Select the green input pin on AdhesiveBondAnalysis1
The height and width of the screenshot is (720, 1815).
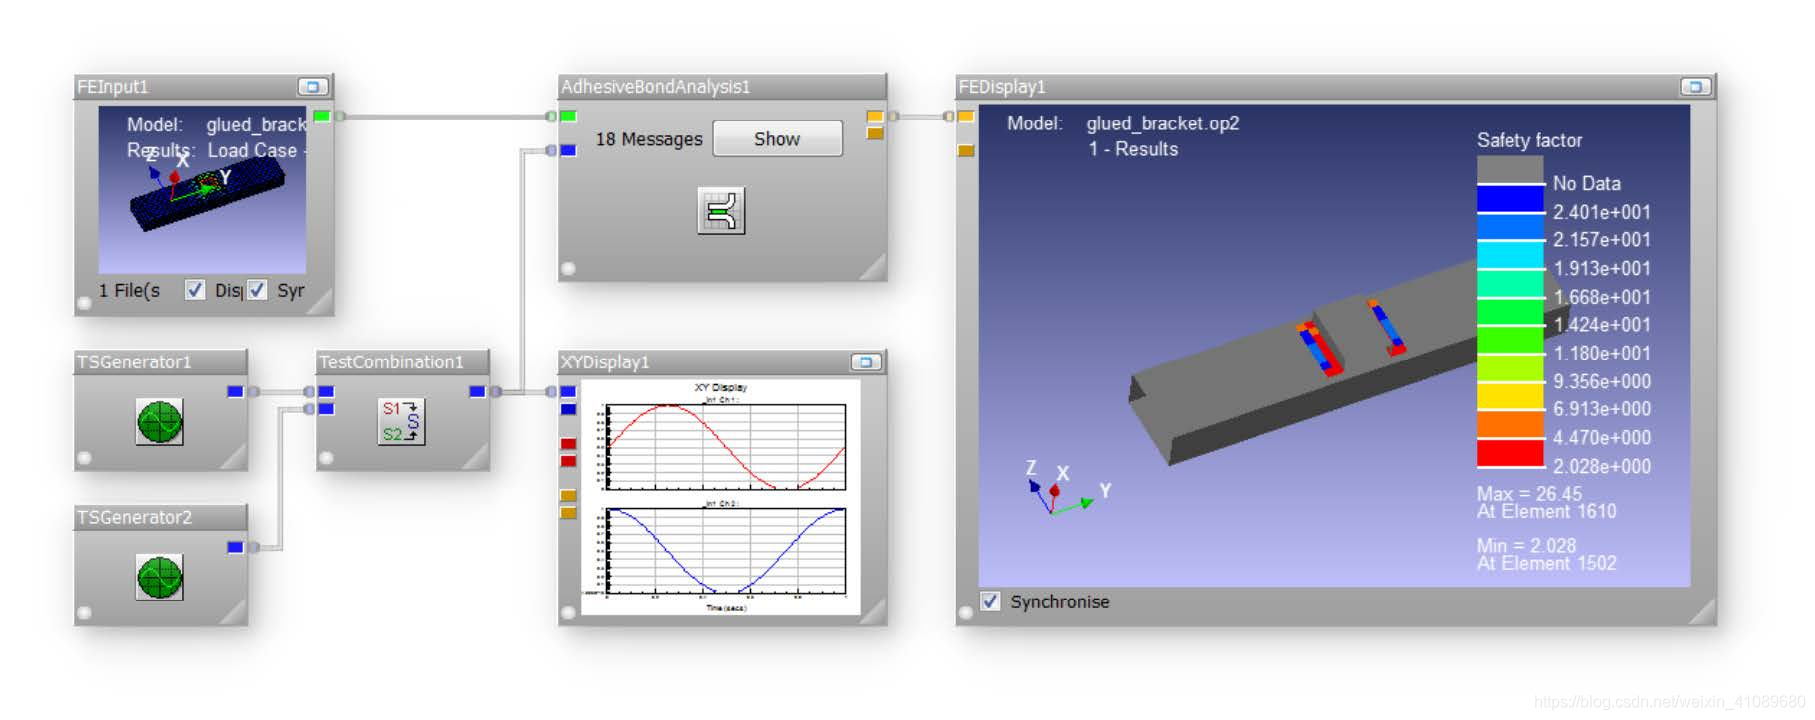pyautogui.click(x=568, y=116)
